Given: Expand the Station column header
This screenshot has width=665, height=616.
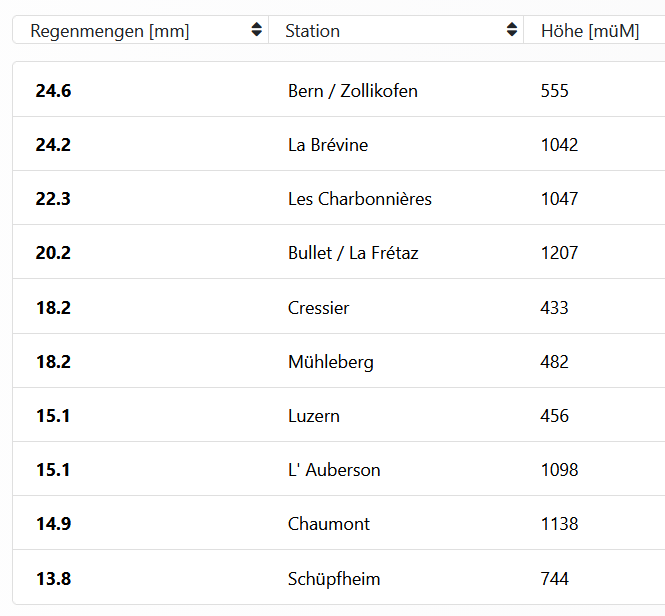Looking at the screenshot, I should pyautogui.click(x=313, y=31).
